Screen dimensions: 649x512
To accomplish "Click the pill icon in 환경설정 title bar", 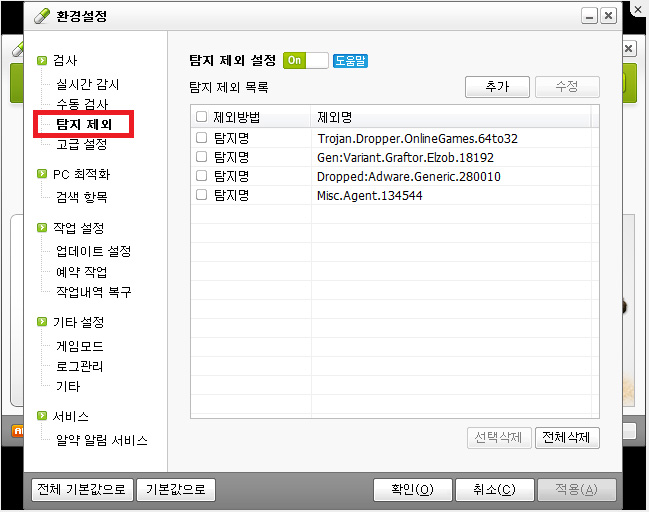I will pos(42,16).
